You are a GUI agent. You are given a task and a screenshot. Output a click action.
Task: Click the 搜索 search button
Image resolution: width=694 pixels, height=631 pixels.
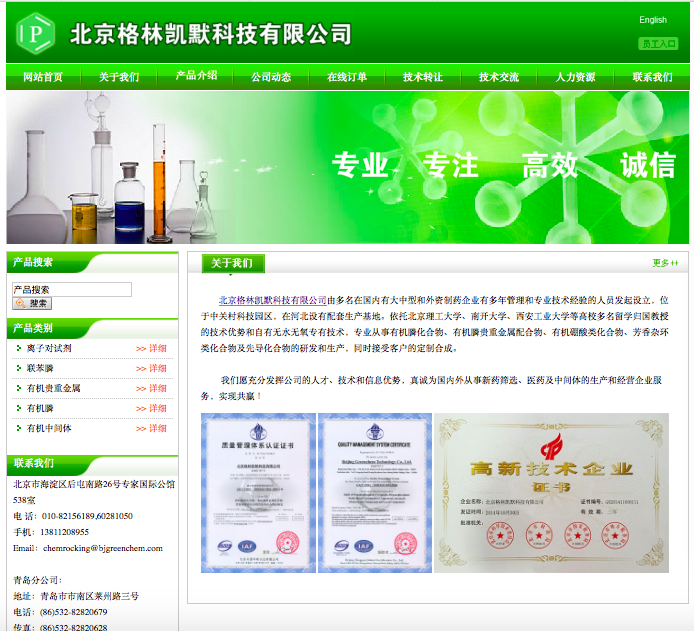click(x=32, y=303)
